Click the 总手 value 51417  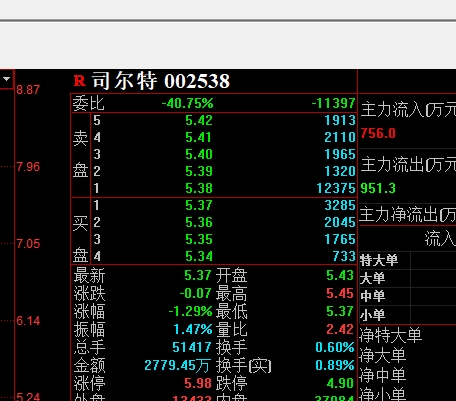192,347
